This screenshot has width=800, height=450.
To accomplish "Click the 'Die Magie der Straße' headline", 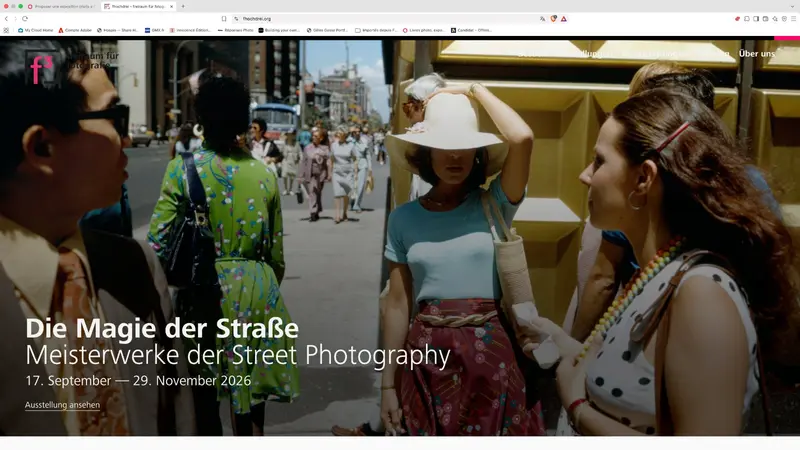I will pos(162,329).
